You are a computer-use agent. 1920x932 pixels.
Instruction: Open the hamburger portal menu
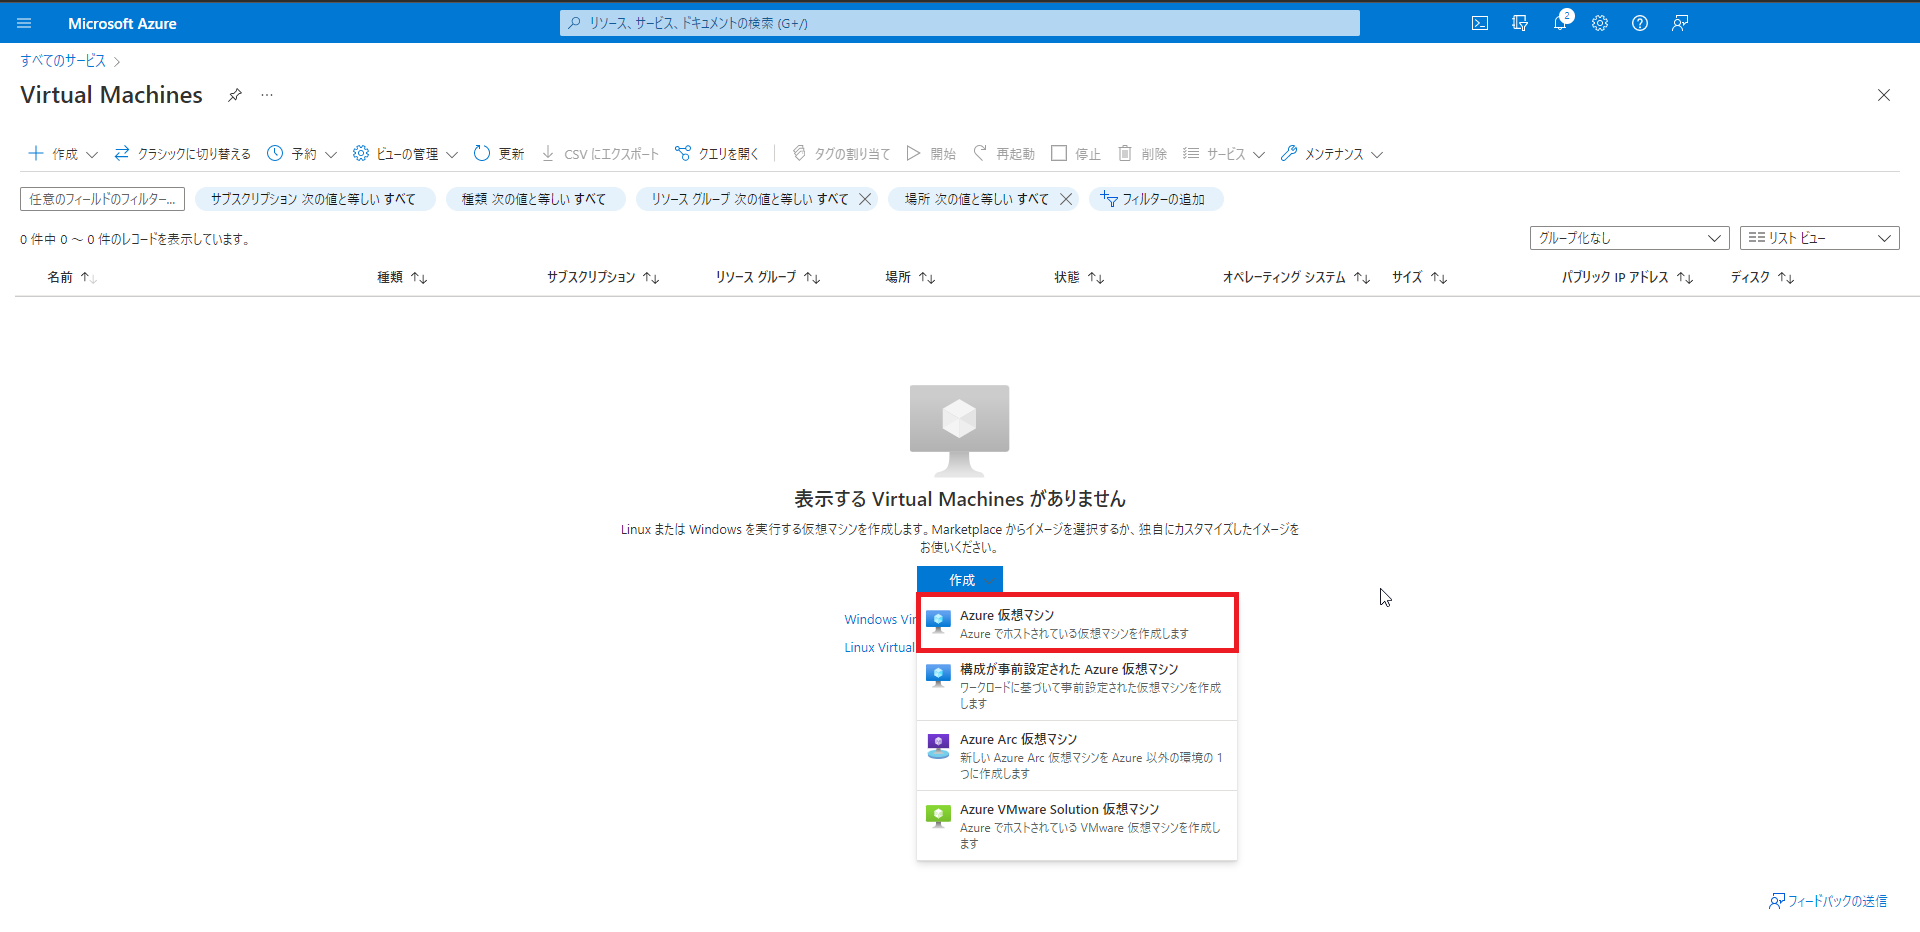point(24,23)
